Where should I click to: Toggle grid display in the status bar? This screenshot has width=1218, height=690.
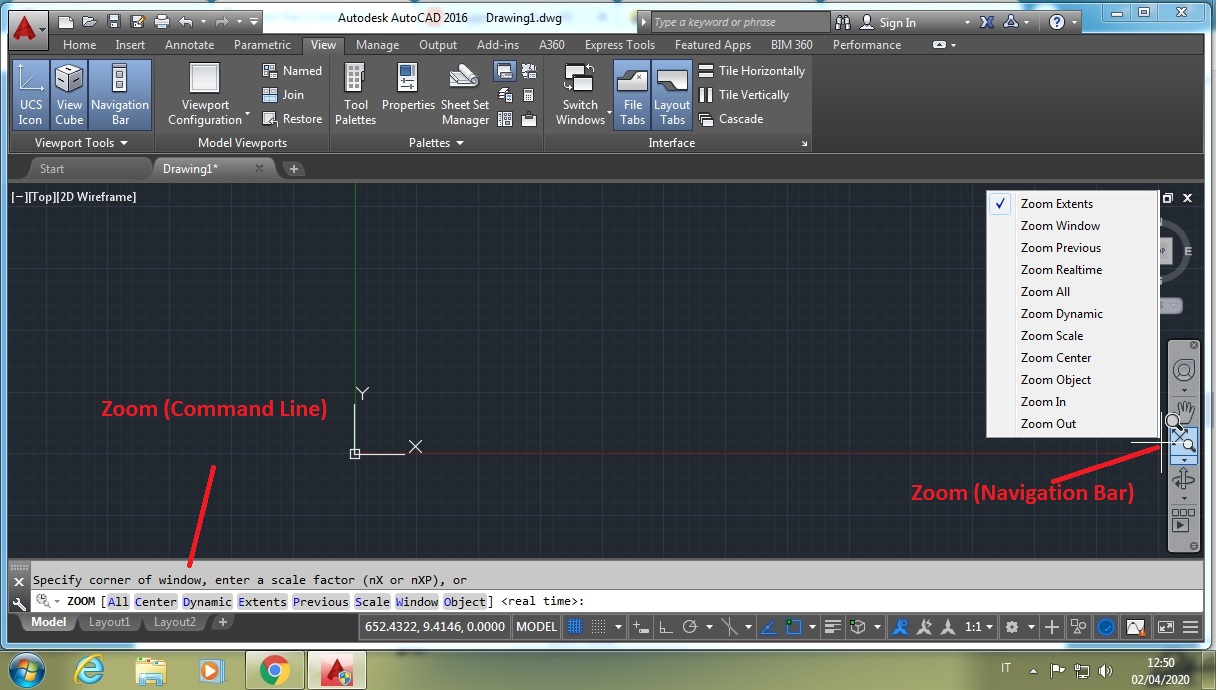(575, 627)
